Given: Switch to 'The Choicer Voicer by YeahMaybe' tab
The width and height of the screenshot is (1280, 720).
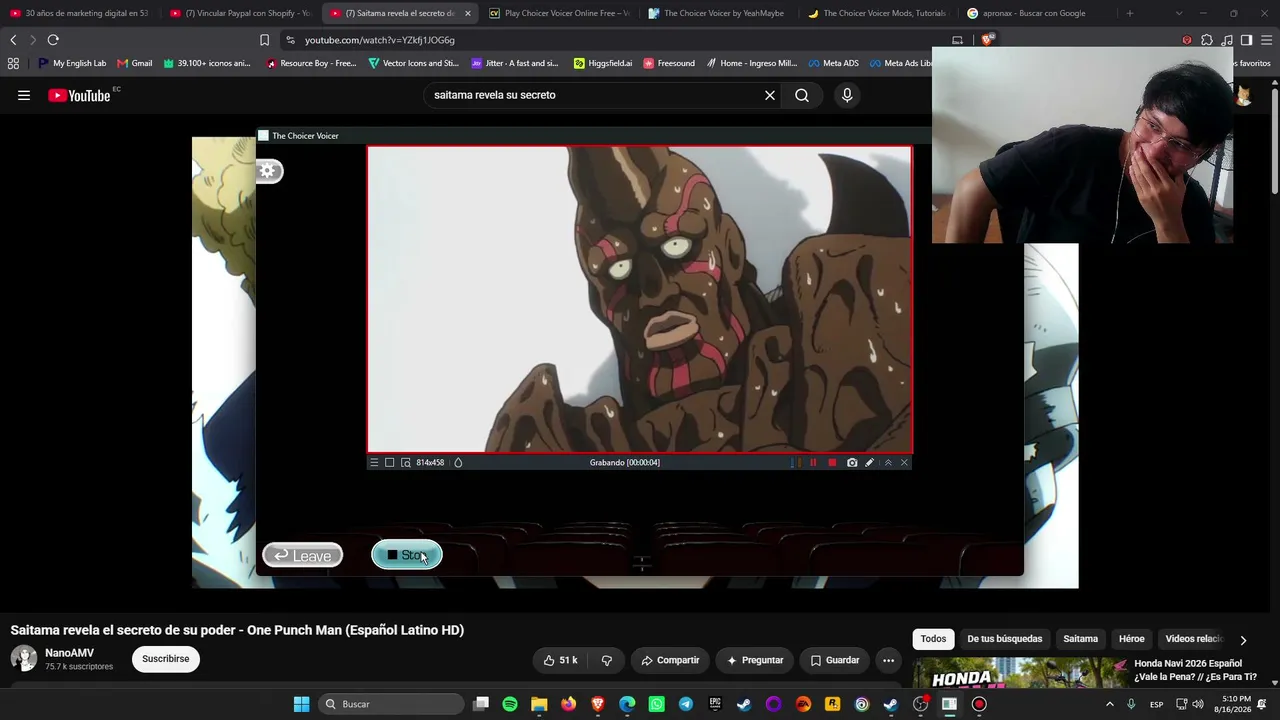Looking at the screenshot, I should (718, 13).
